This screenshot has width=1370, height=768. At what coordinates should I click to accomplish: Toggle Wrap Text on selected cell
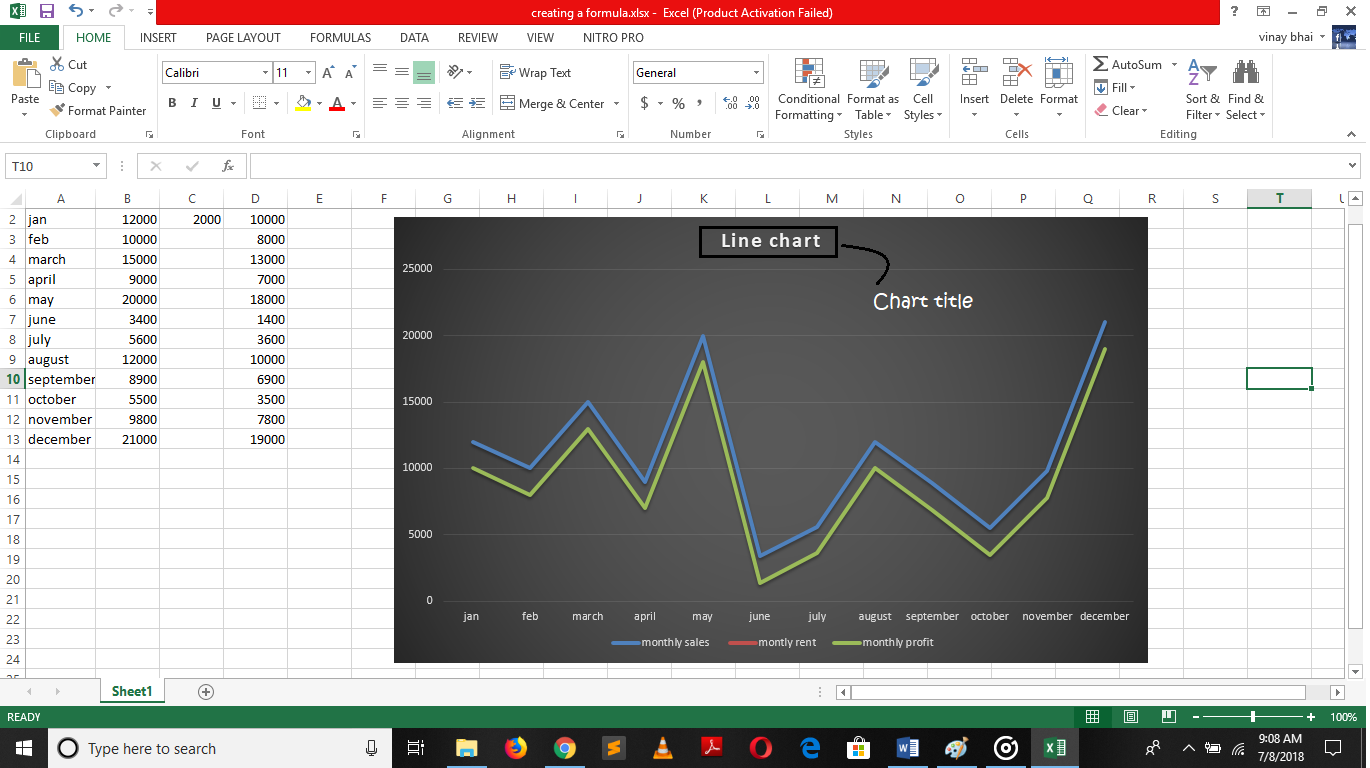535,73
